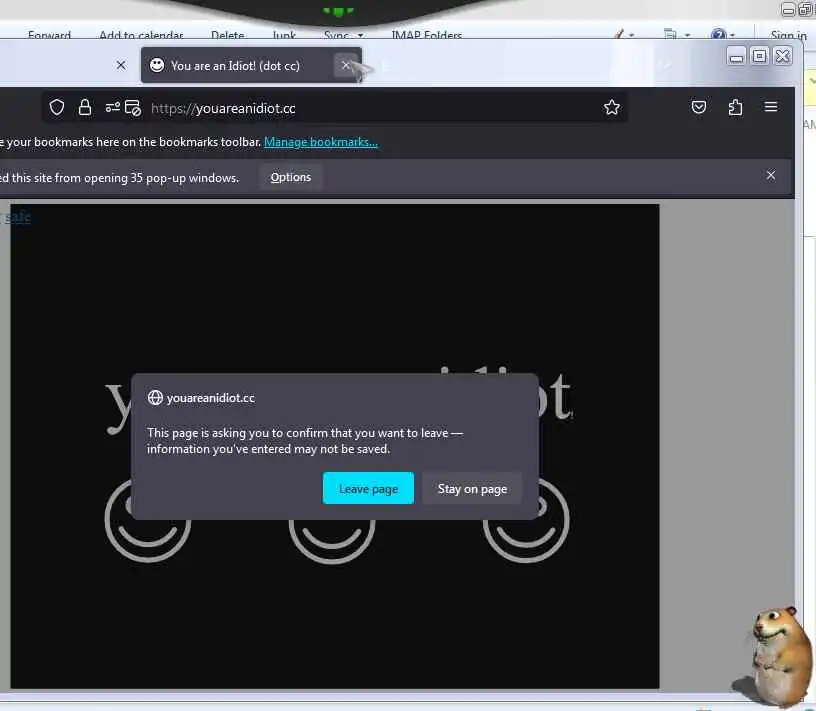Open the site permissions icon in address bar
The height and width of the screenshot is (711, 816).
tap(112, 108)
